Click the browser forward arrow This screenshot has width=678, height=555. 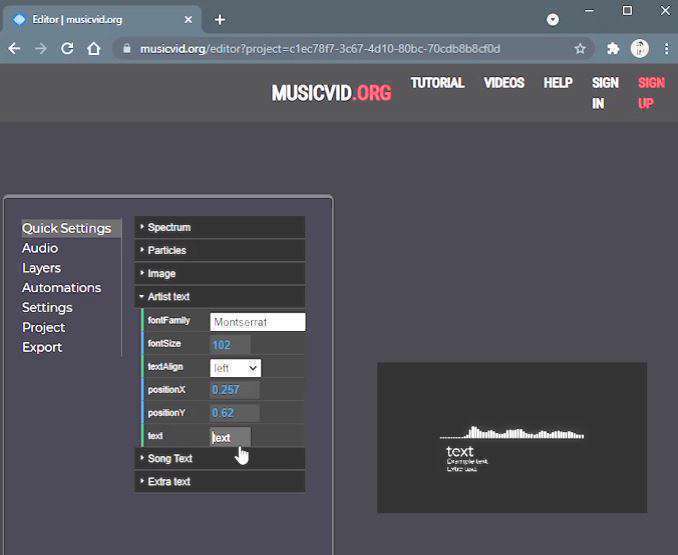[41, 48]
